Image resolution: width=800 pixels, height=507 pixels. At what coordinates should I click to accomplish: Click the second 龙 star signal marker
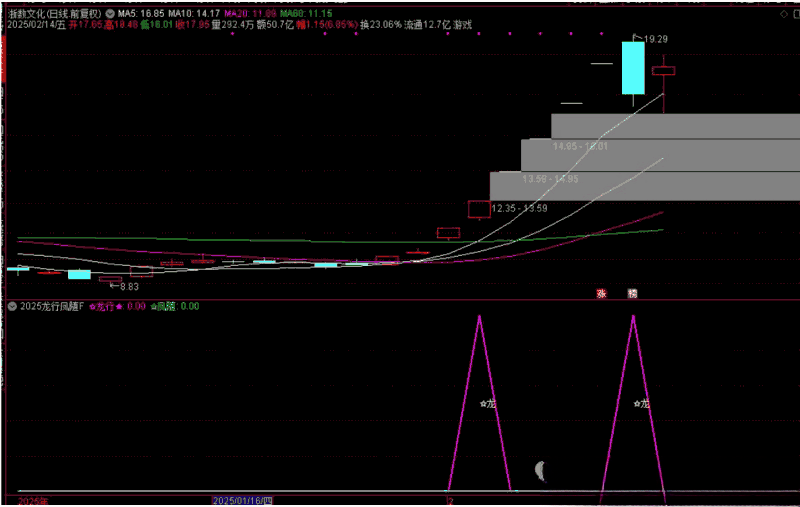point(642,404)
